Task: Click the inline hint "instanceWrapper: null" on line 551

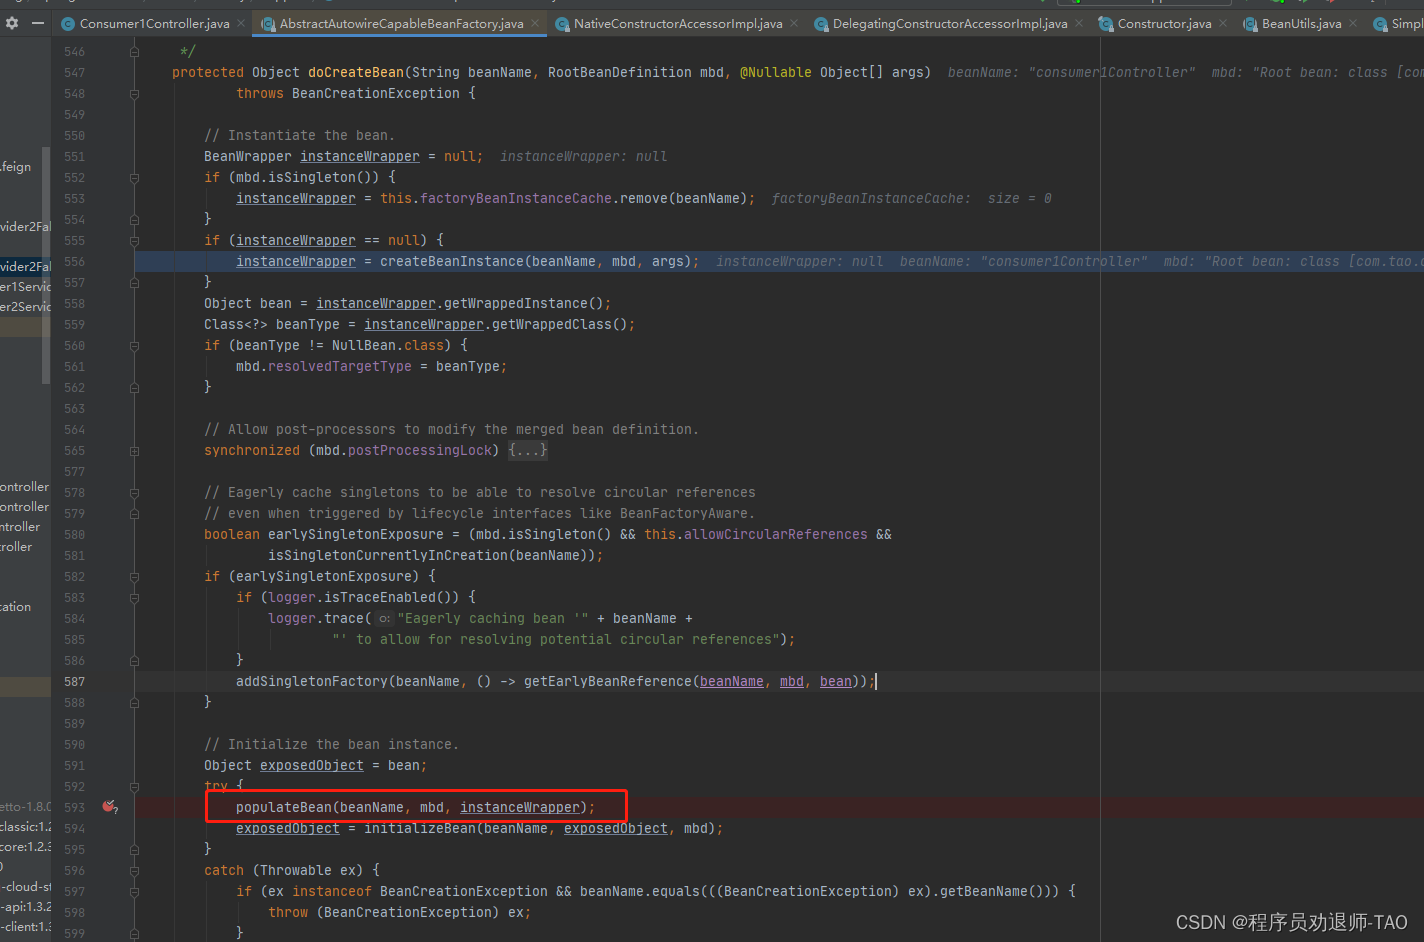Action: (x=584, y=157)
